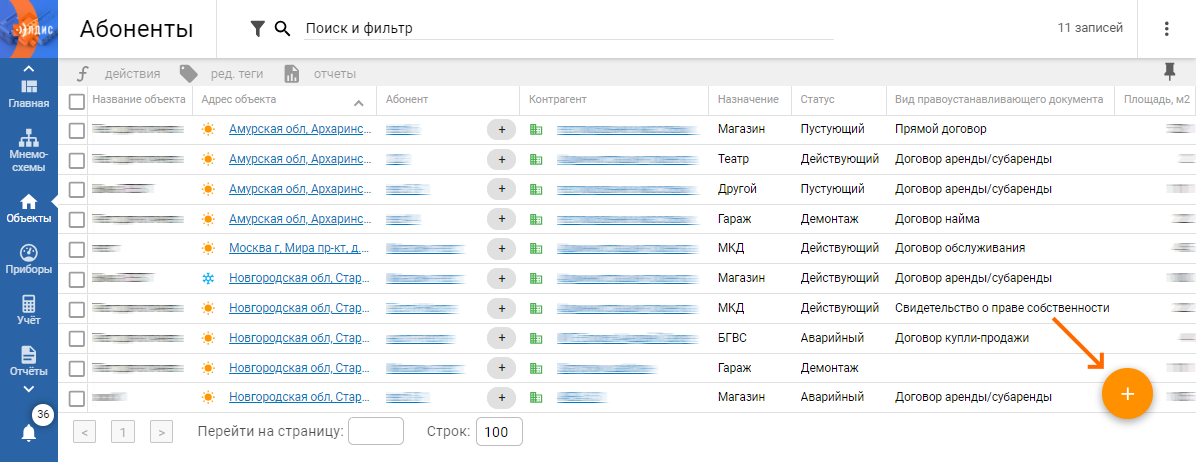Sort by Название объекта column header
Screen dimensions: 1196x462
pyautogui.click(x=139, y=99)
